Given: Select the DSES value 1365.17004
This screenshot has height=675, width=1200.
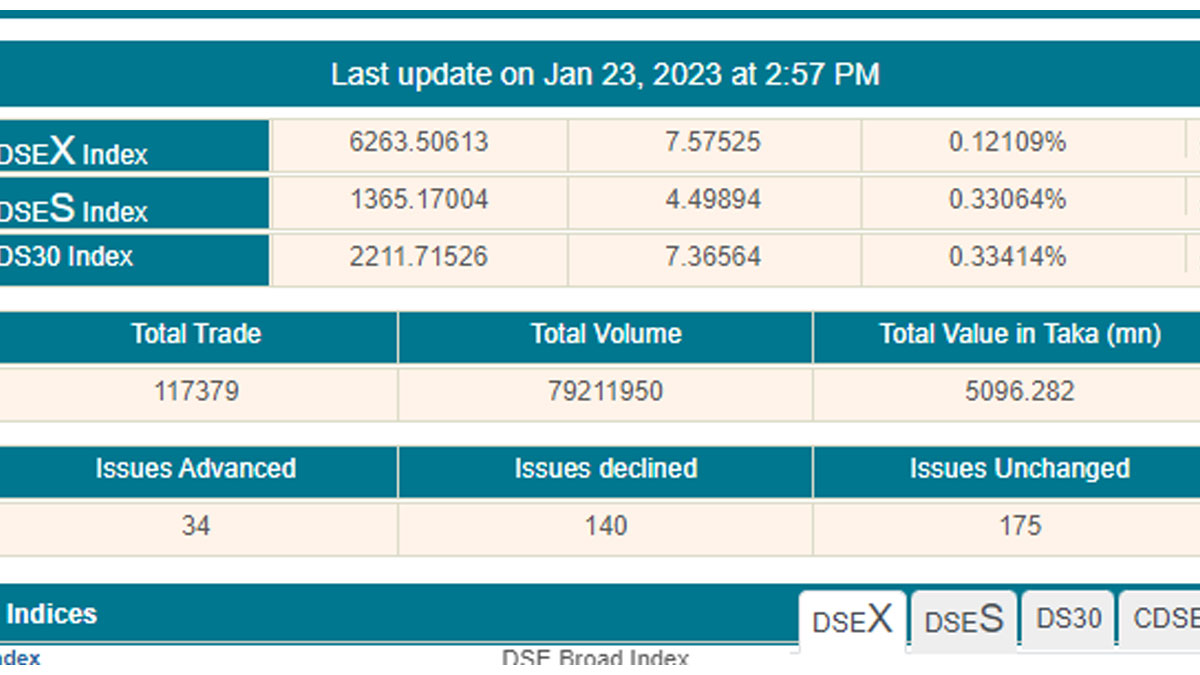Looking at the screenshot, I should point(418,200).
